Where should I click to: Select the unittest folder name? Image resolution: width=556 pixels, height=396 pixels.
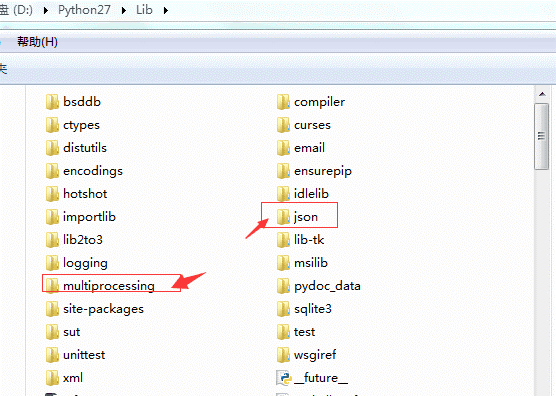click(x=84, y=355)
